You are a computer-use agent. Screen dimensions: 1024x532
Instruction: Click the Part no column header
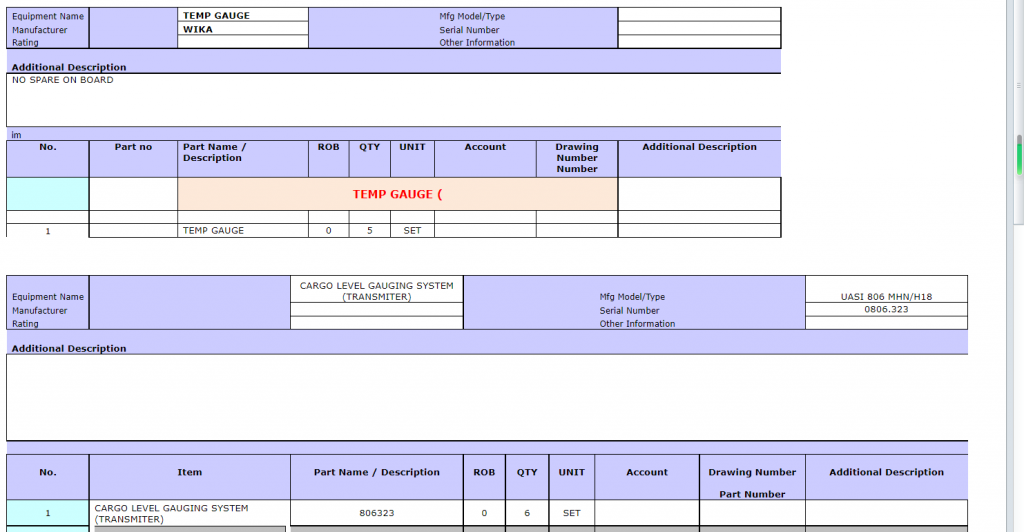tap(133, 147)
